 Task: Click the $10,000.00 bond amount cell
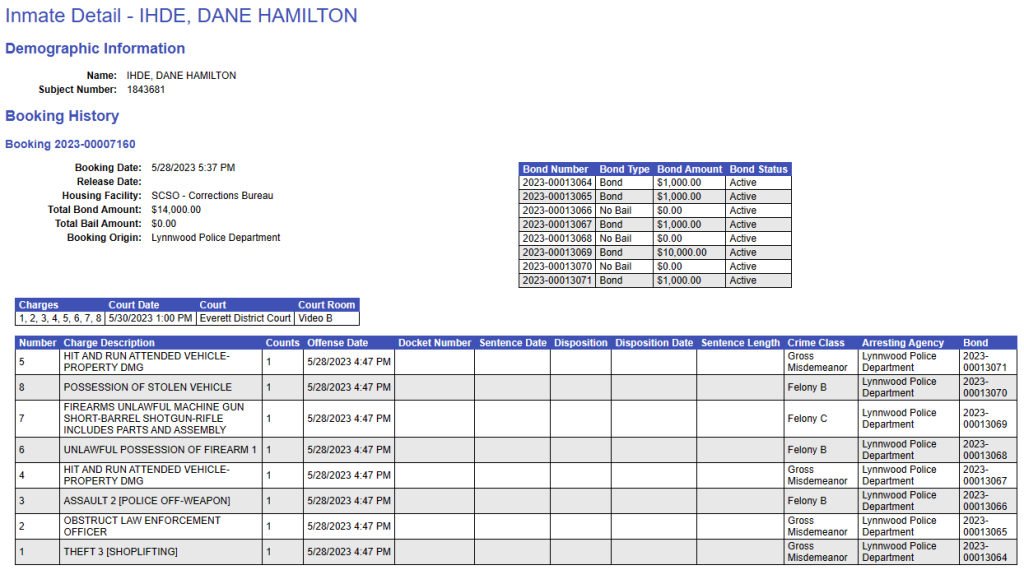click(x=690, y=253)
